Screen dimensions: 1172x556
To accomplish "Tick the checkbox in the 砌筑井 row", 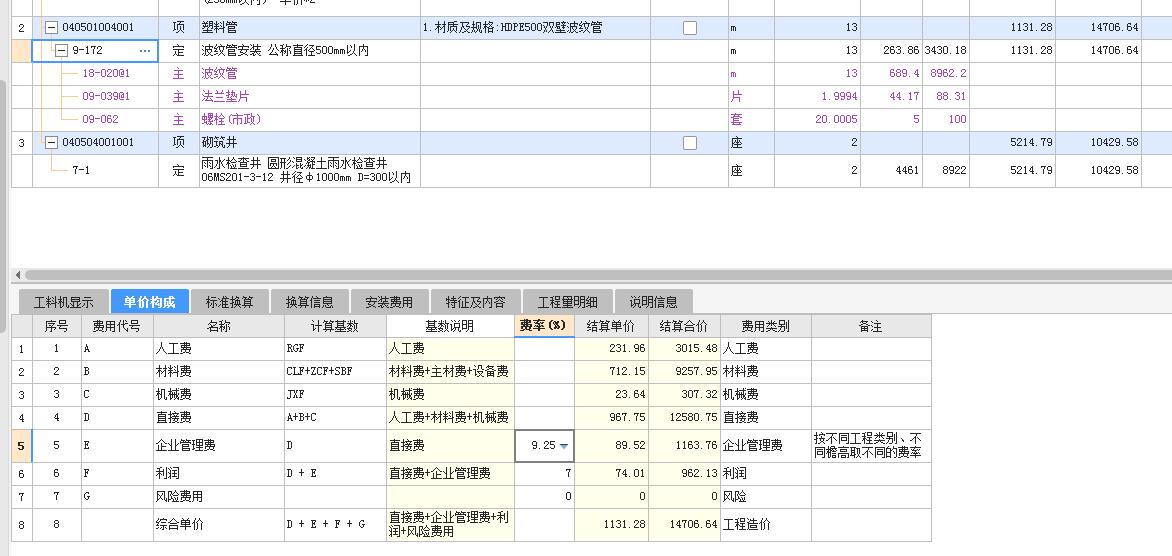I will coord(690,142).
